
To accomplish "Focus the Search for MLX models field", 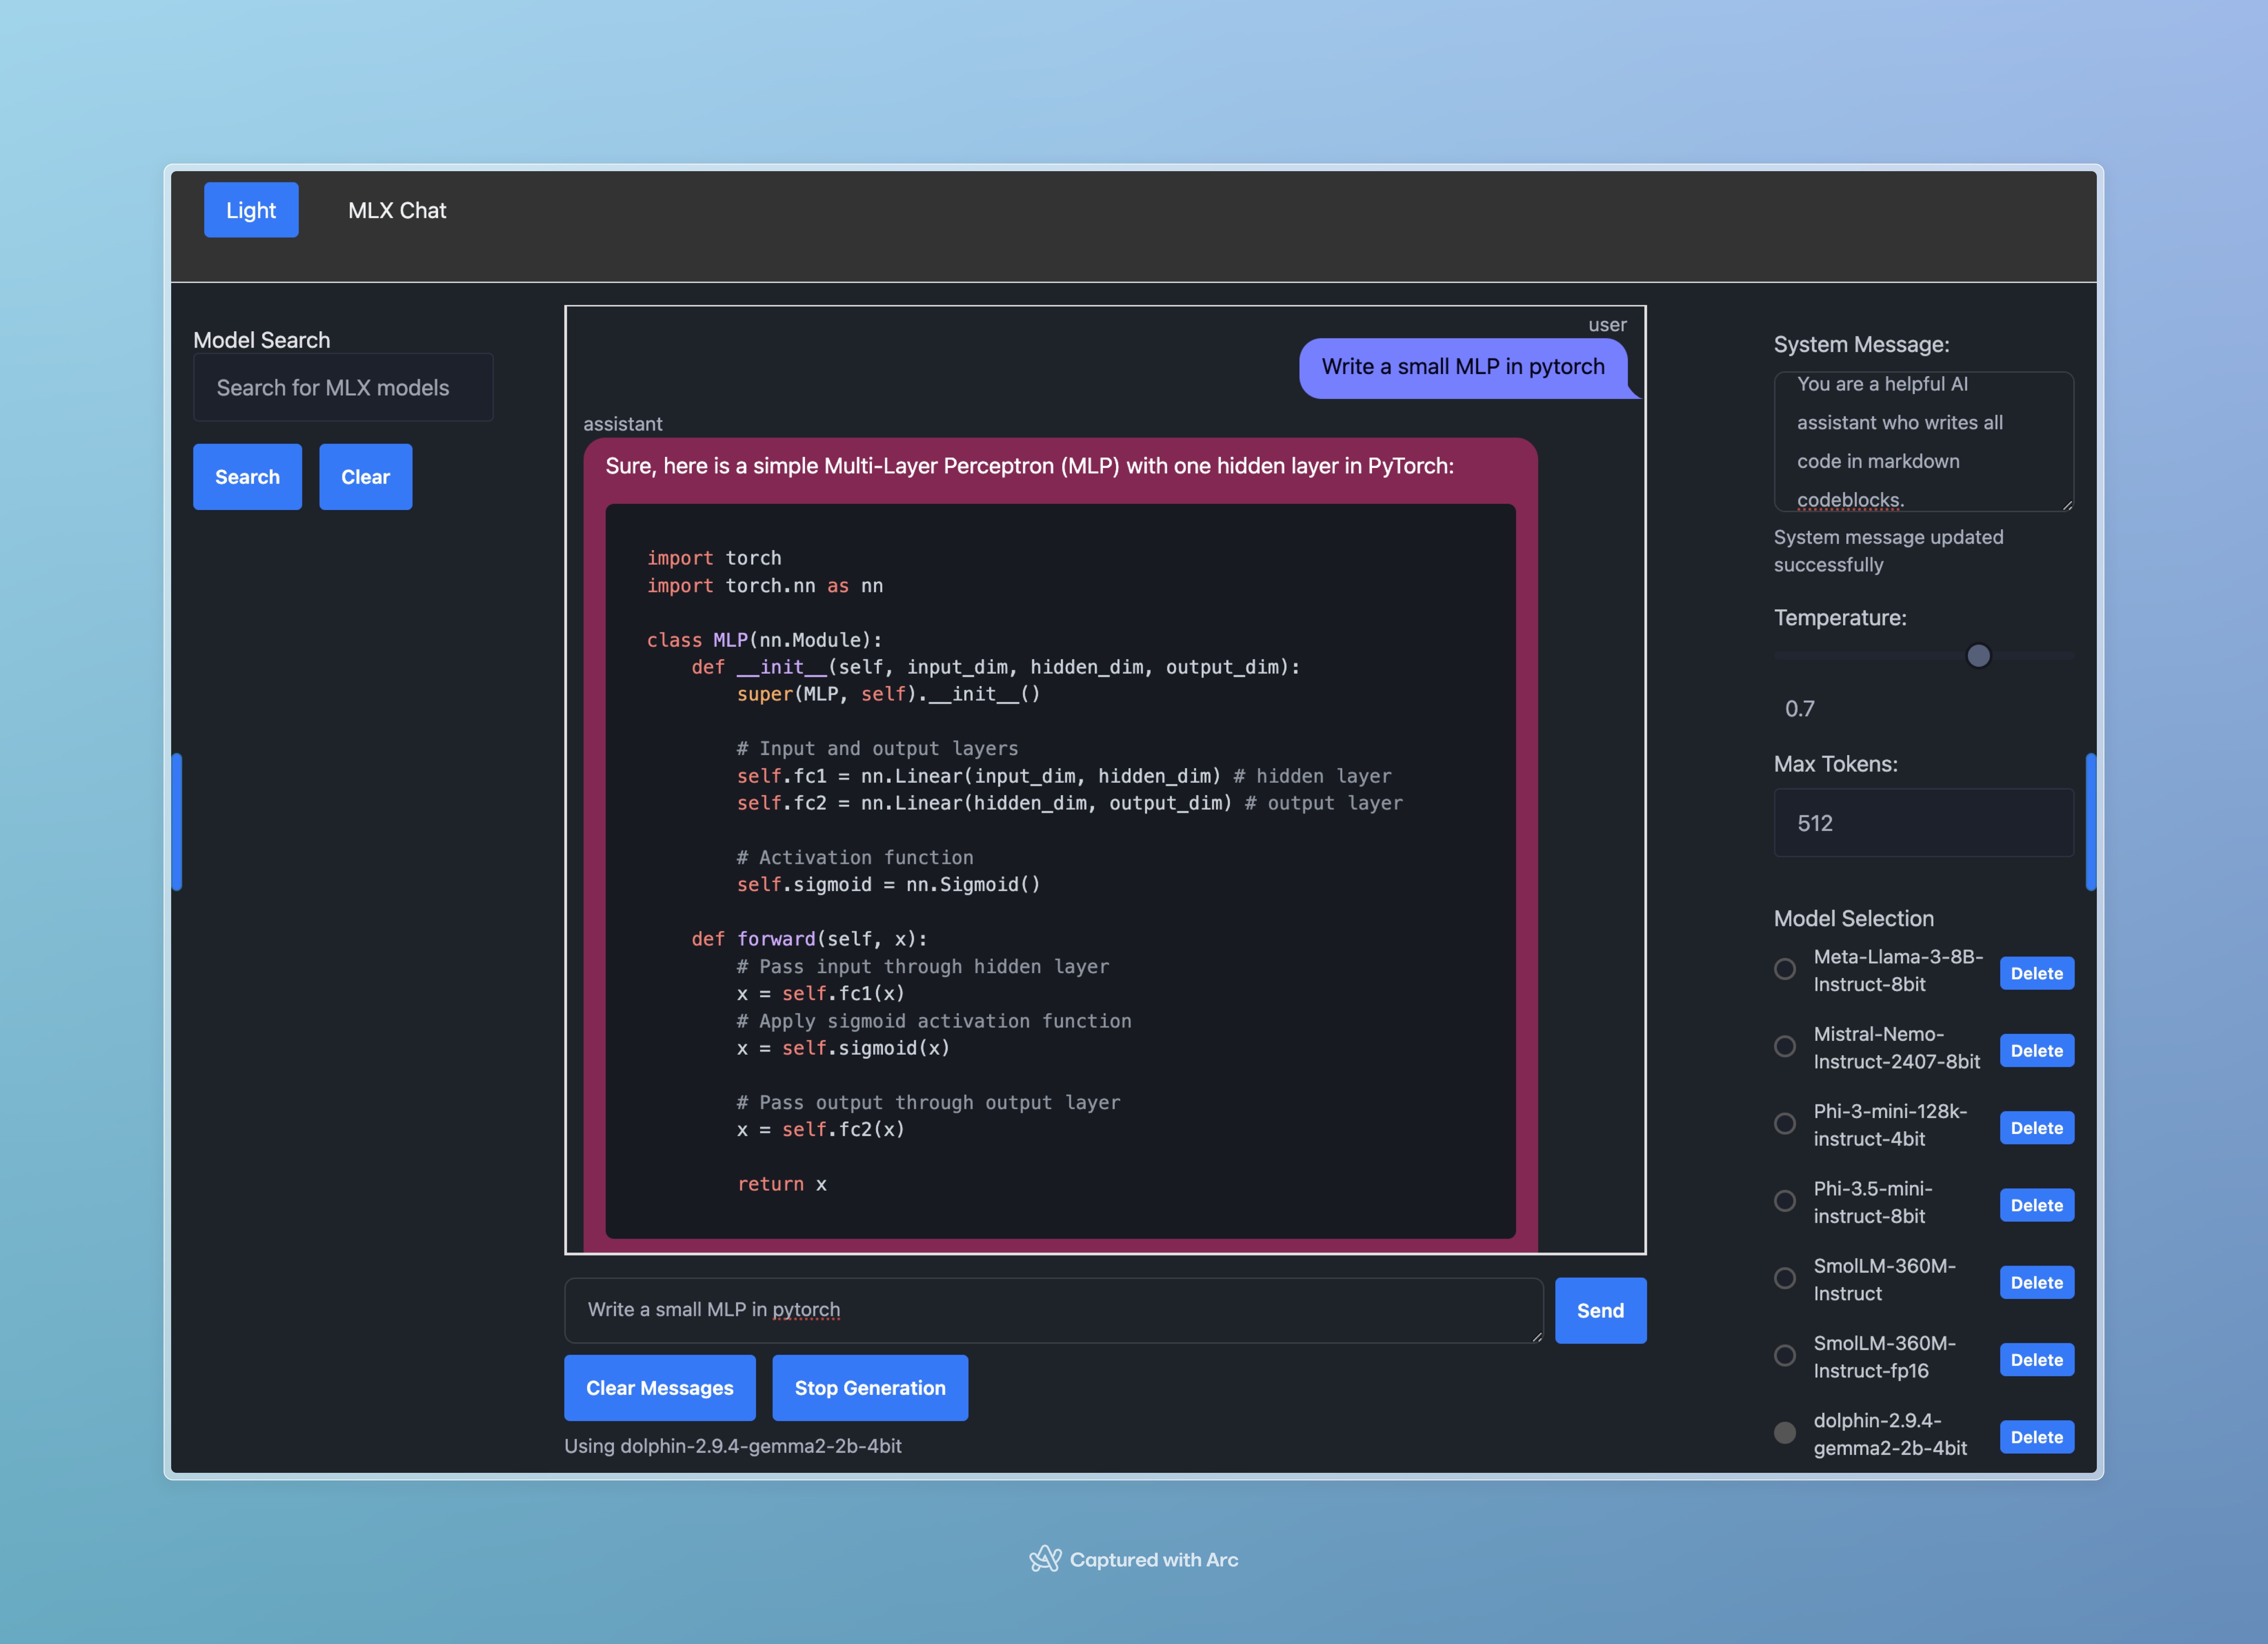I will click(x=343, y=388).
